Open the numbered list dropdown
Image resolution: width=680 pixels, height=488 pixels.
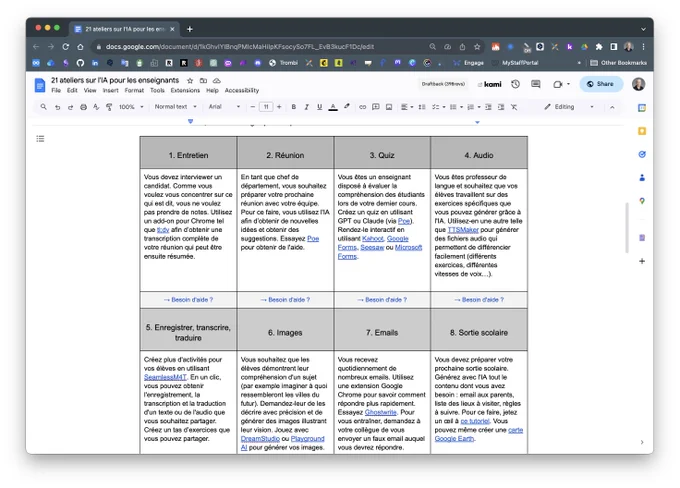(x=474, y=107)
